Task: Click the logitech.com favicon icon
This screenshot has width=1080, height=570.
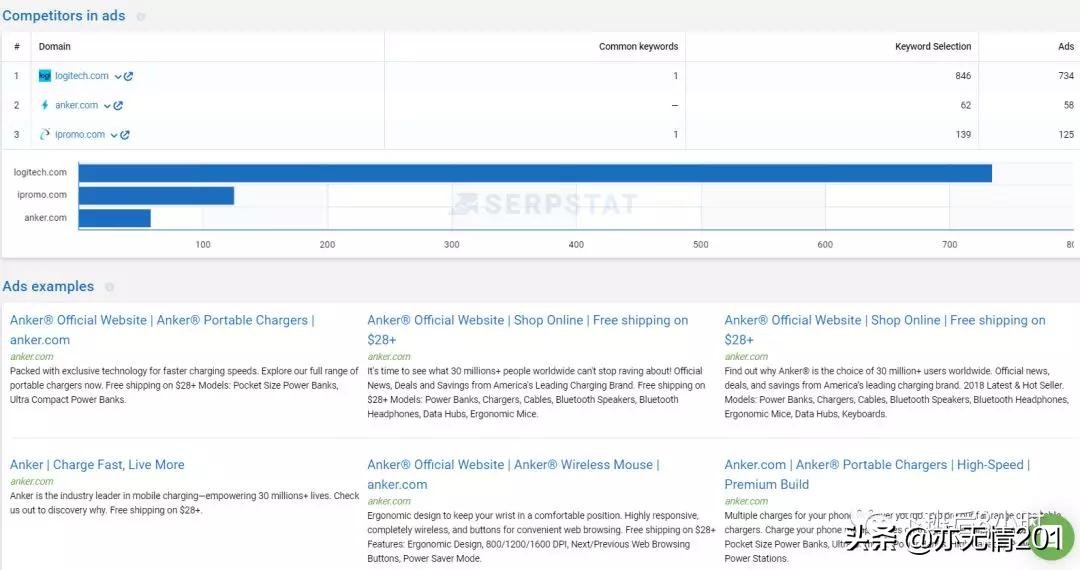Action: click(45, 76)
